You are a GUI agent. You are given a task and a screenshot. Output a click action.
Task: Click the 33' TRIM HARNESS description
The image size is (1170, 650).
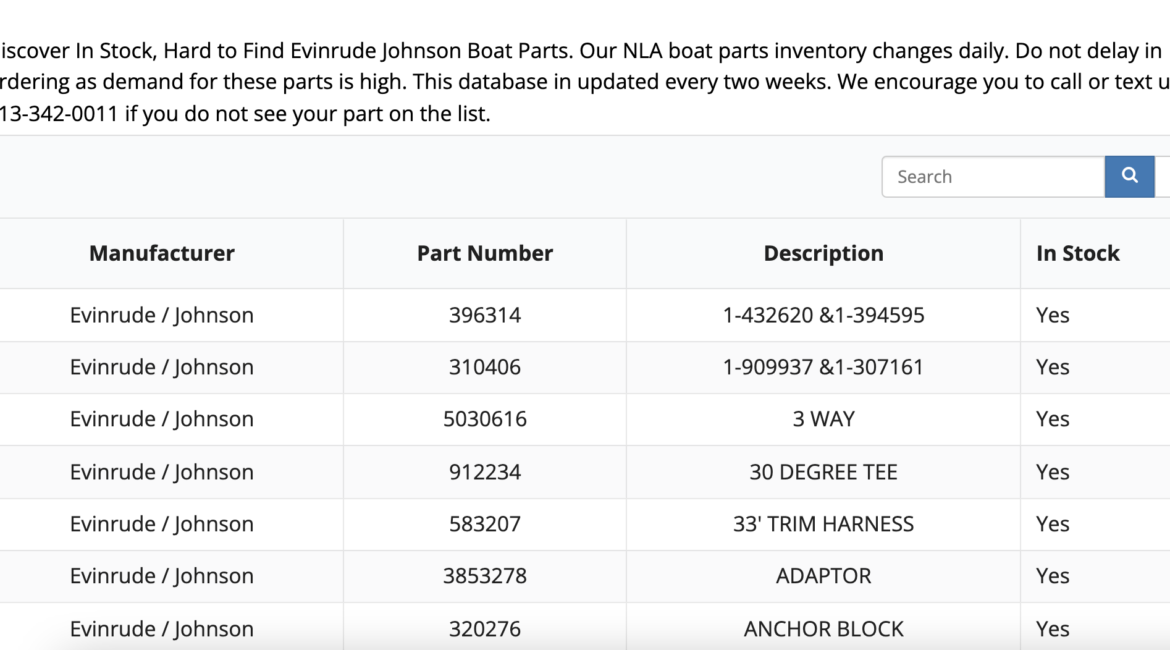[823, 524]
